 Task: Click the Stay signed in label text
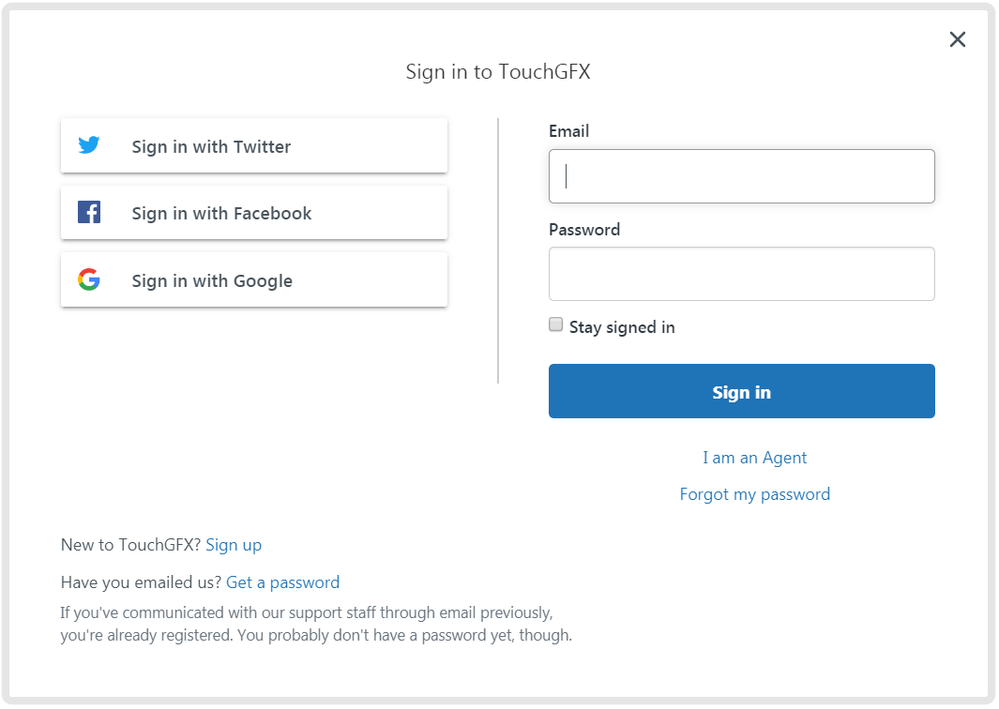point(622,327)
